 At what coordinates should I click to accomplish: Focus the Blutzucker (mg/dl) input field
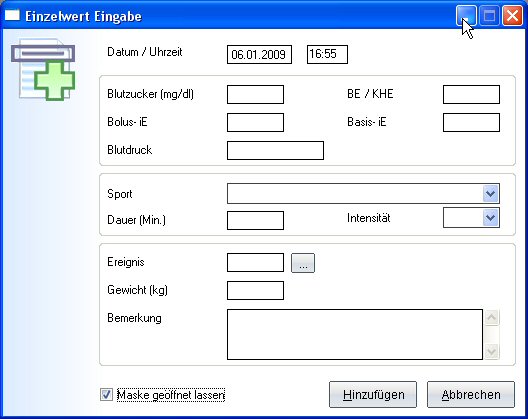(x=255, y=94)
